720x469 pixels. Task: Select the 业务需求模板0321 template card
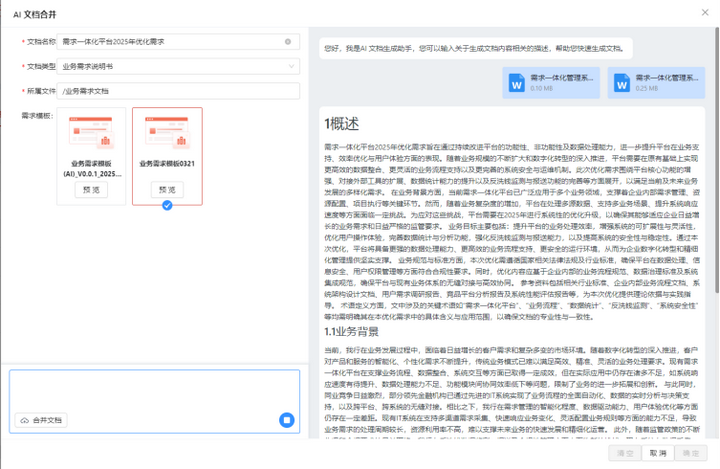[x=167, y=156]
